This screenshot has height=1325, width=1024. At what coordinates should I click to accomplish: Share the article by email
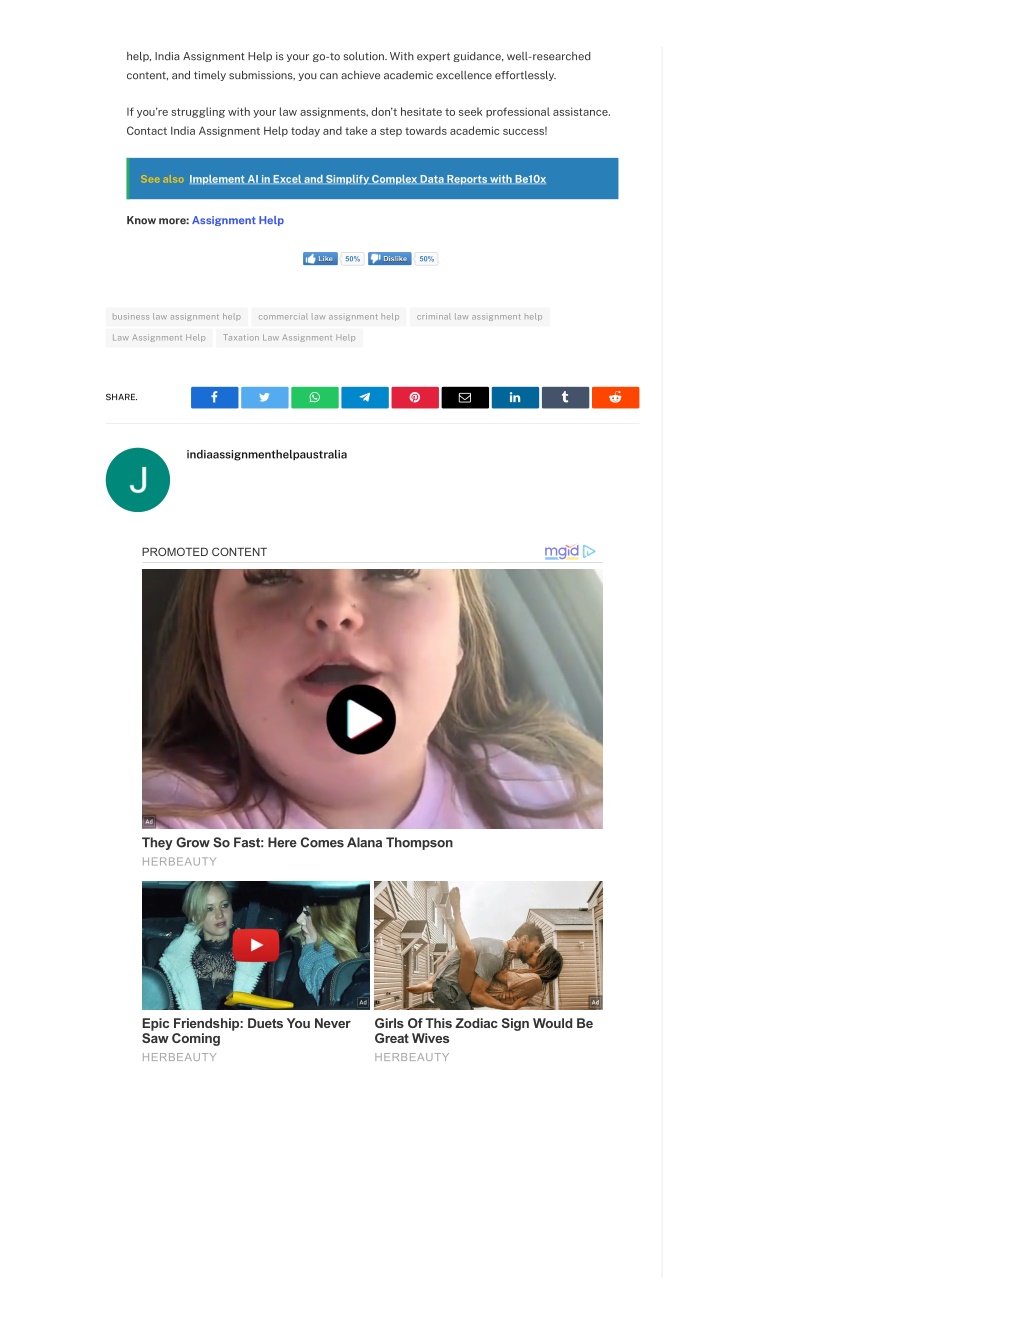[x=465, y=398]
